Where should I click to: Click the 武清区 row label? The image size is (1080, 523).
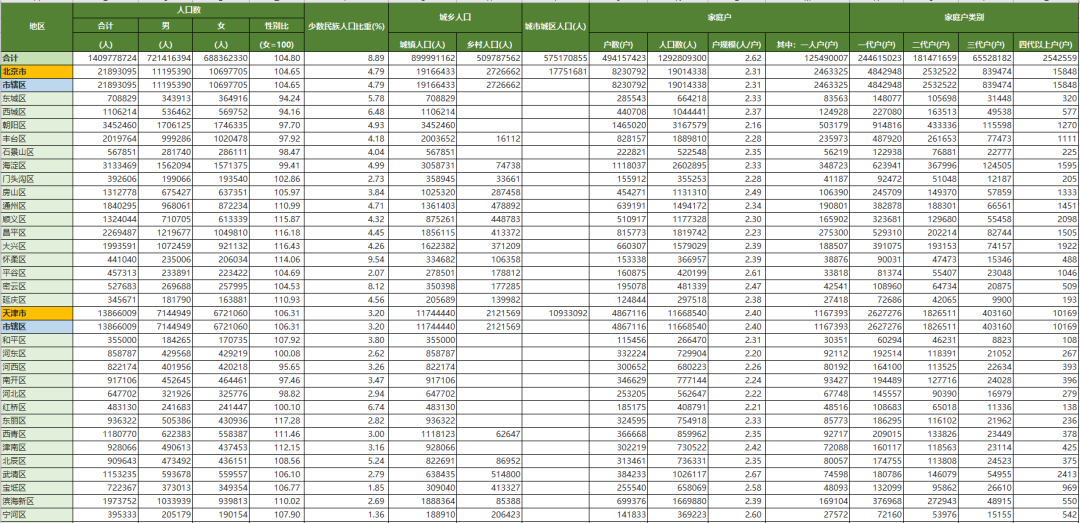click(x=36, y=474)
